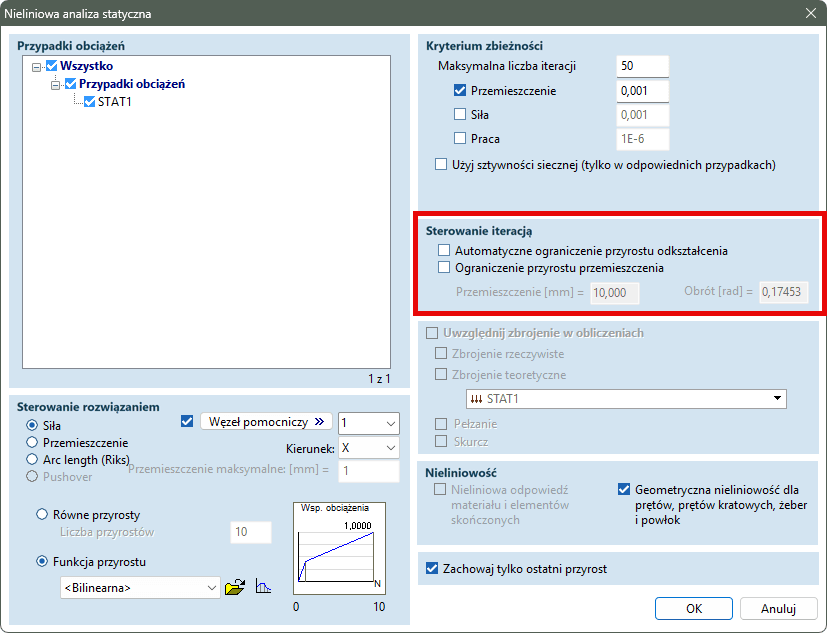Click the Anuluj button
The width and height of the screenshot is (827, 633).
tap(777, 608)
